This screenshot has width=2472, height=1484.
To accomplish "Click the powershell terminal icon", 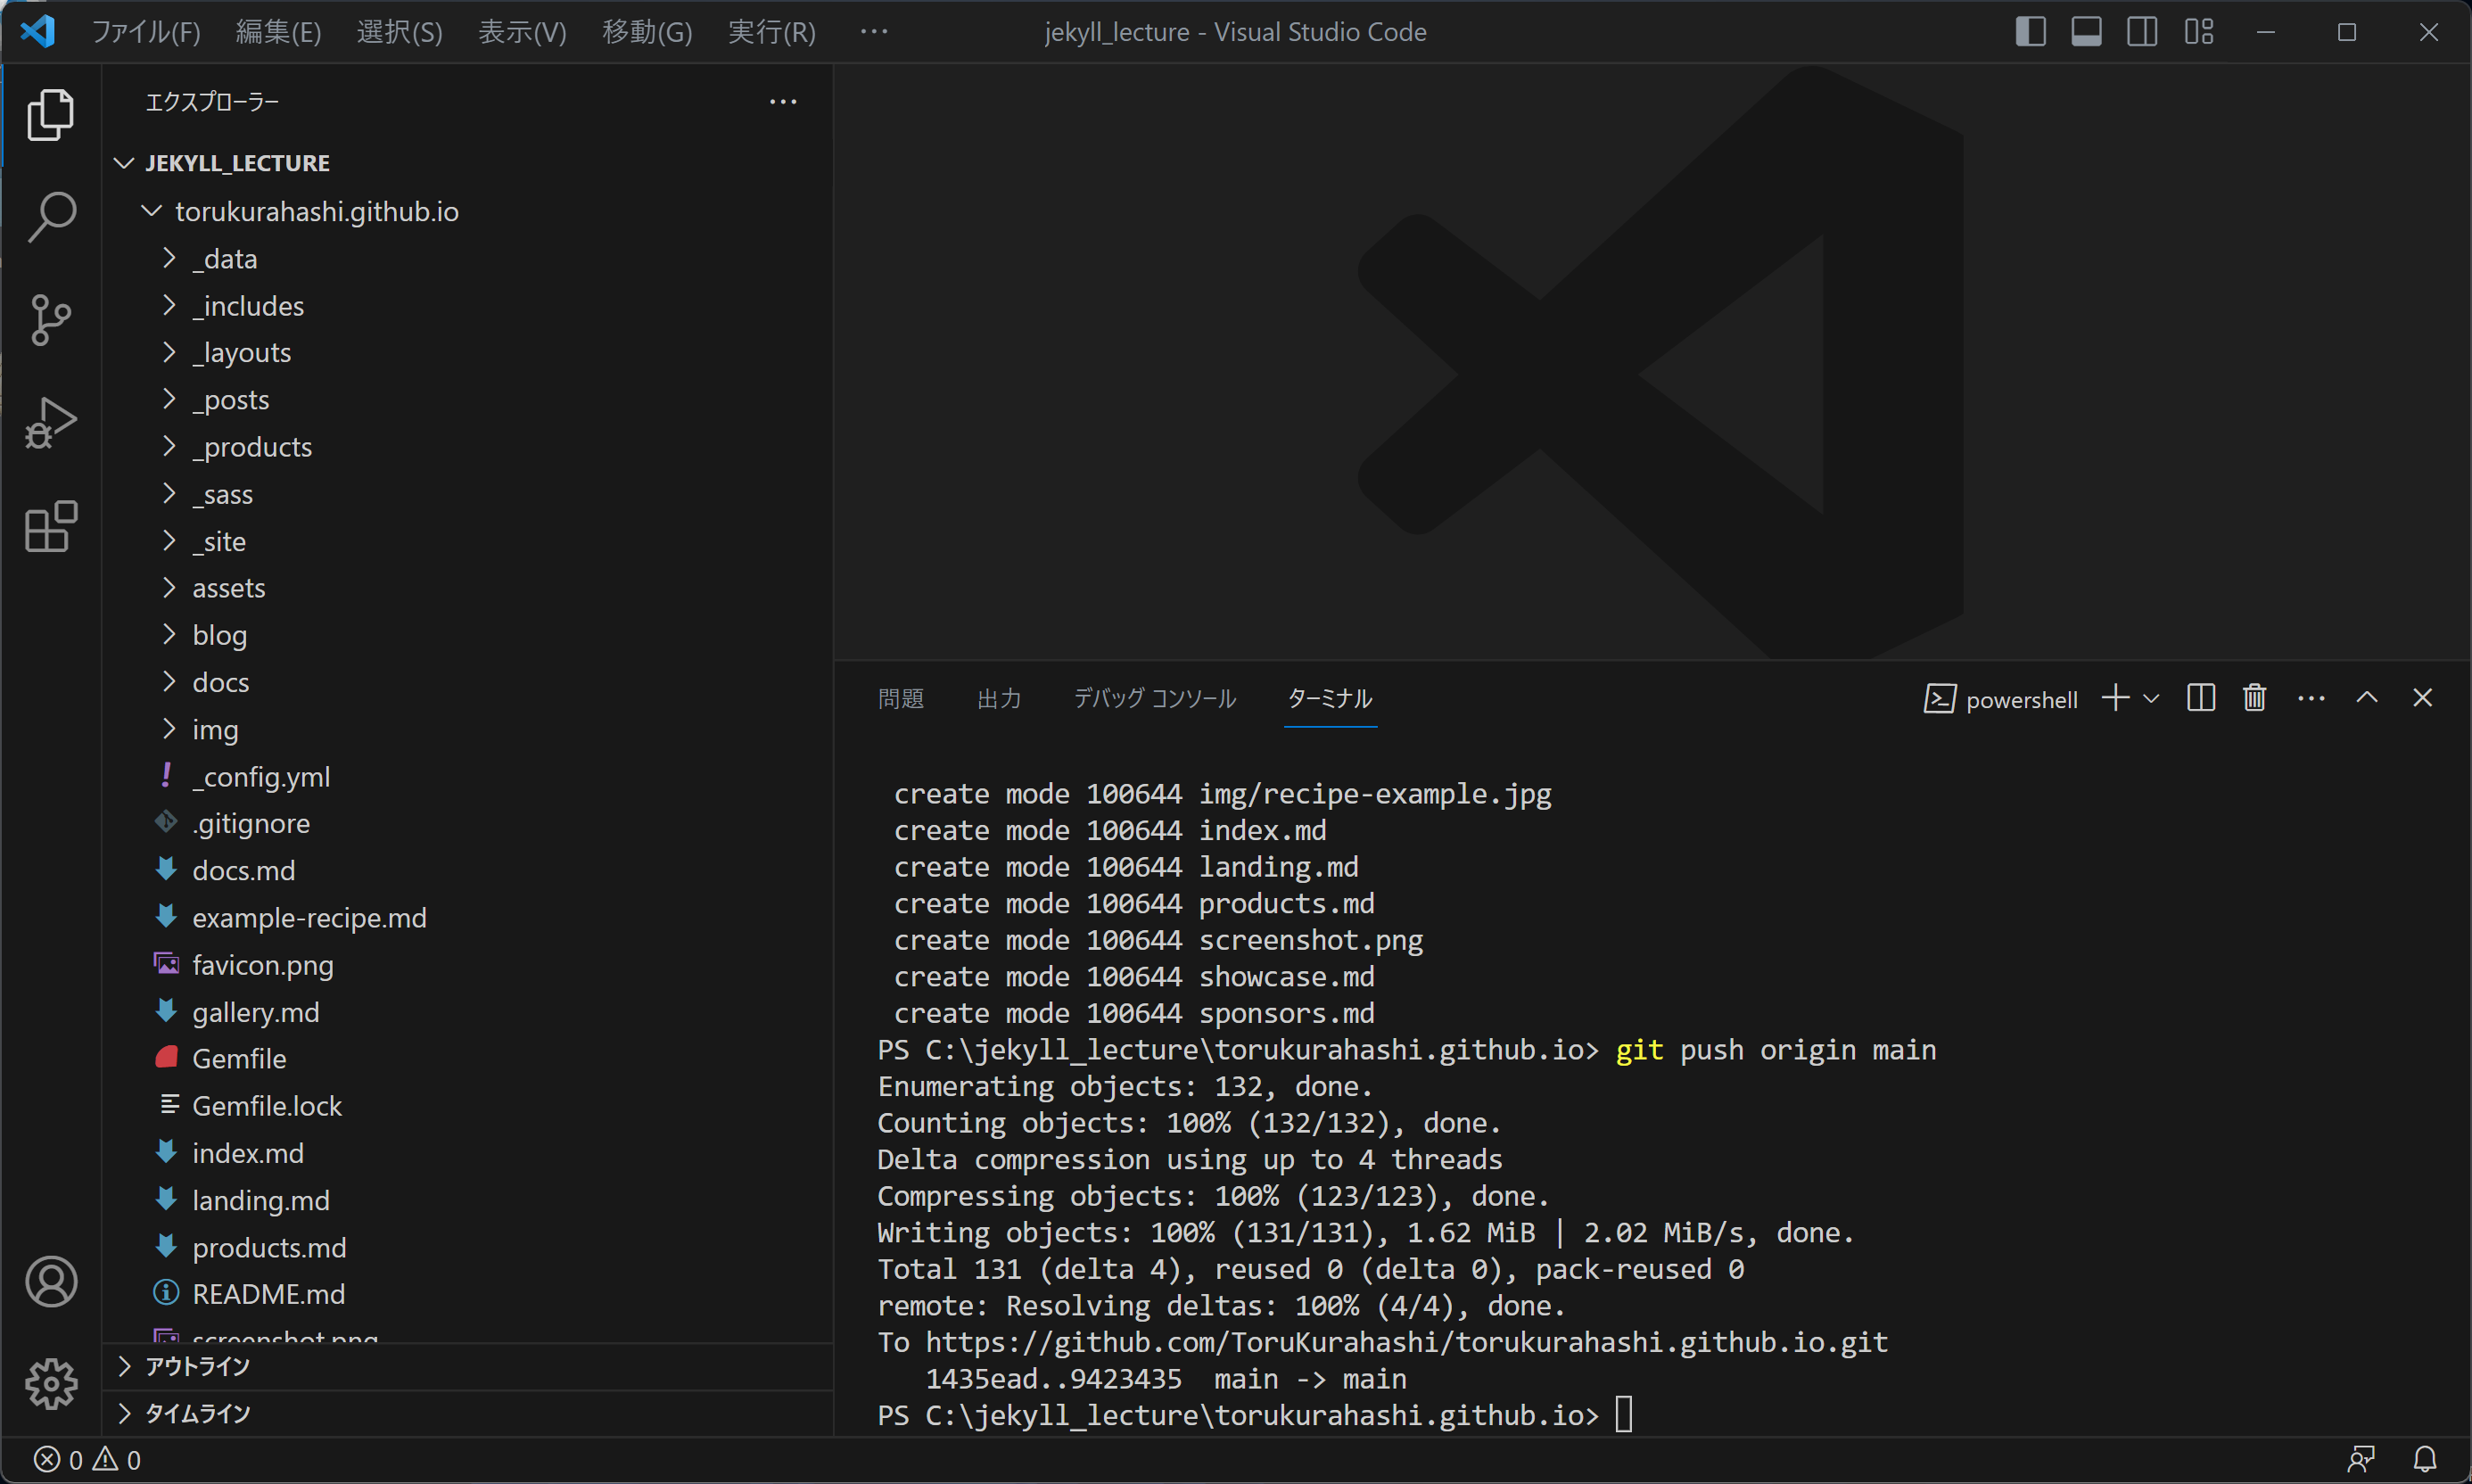I will 1940,699.
